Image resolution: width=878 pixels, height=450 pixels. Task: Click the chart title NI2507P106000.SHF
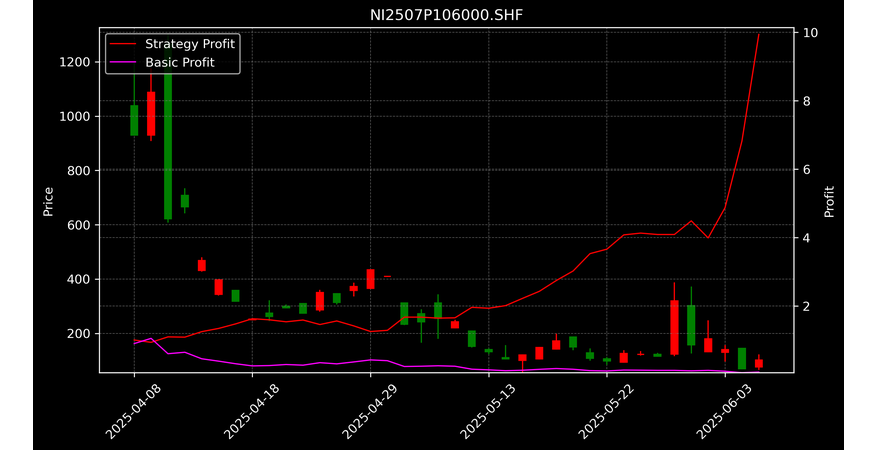(x=446, y=15)
